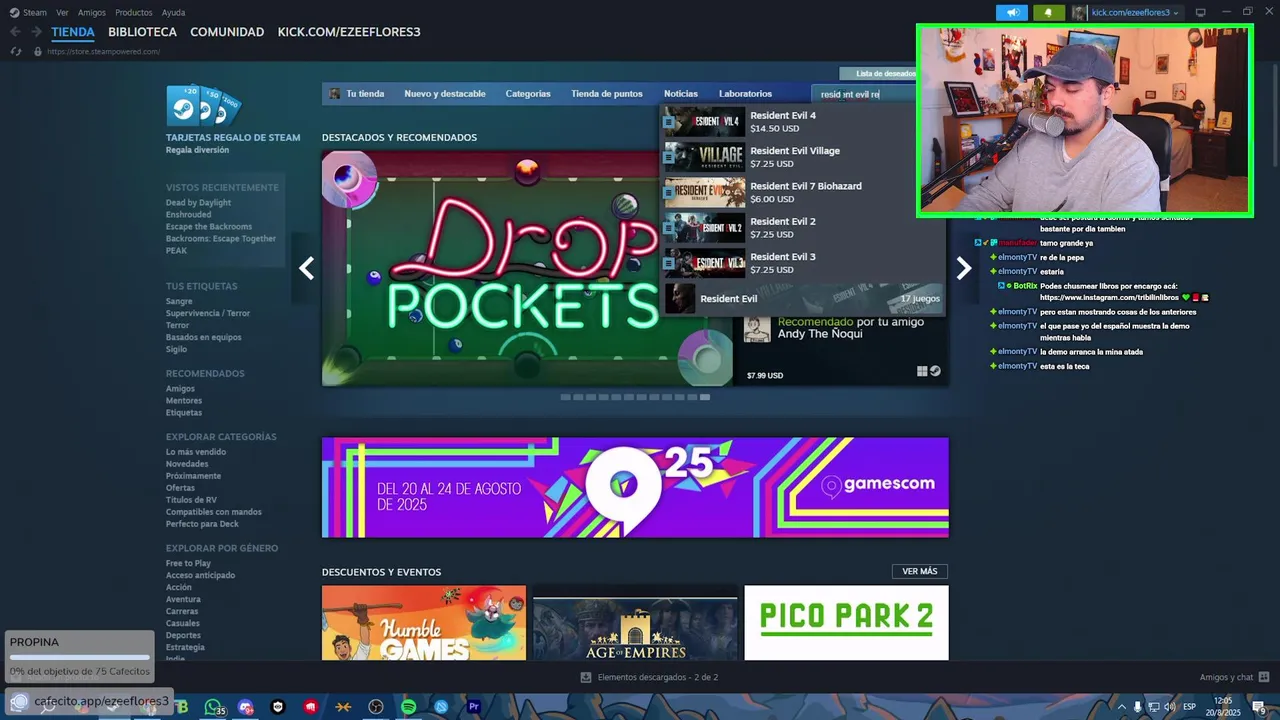The image size is (1280, 720).
Task: Open Categorías store menu
Action: pyautogui.click(x=528, y=94)
